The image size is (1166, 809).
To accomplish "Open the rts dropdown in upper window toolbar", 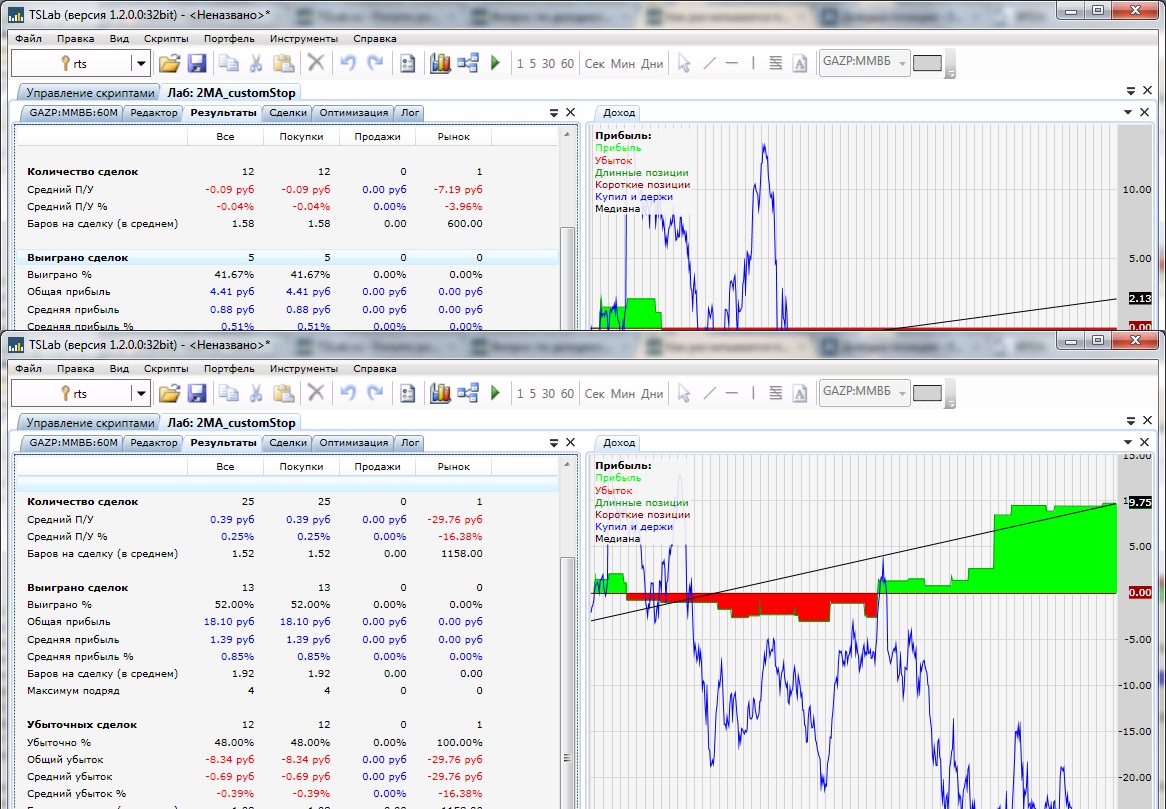I will coord(141,64).
